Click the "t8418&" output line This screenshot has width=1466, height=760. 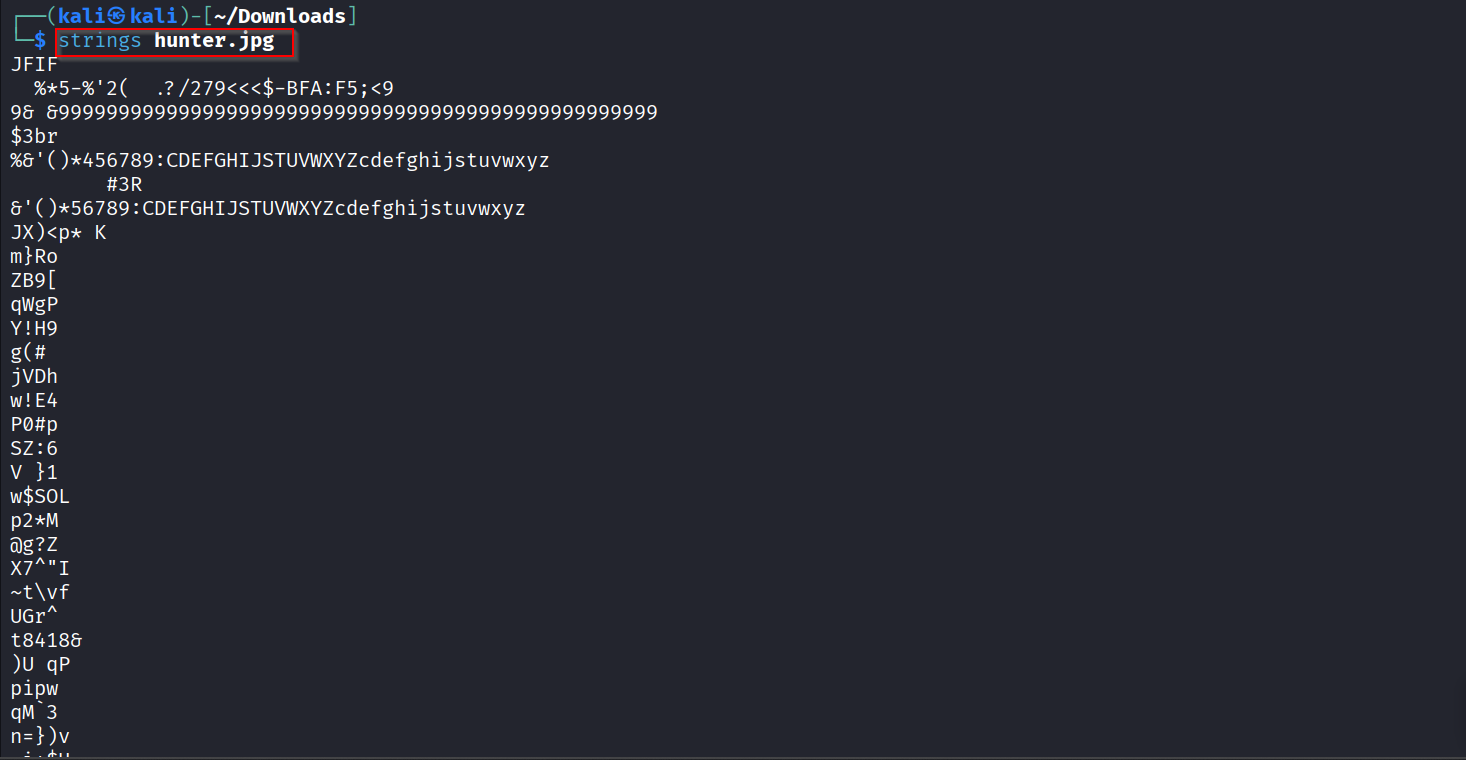(46, 641)
